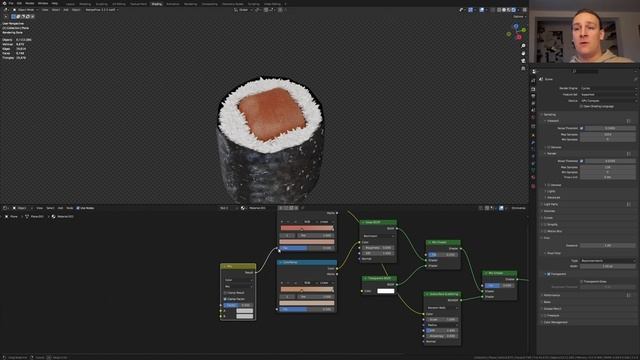The image size is (640, 360).
Task: Toggle Clamp Result in Mix node
Action: [225, 293]
